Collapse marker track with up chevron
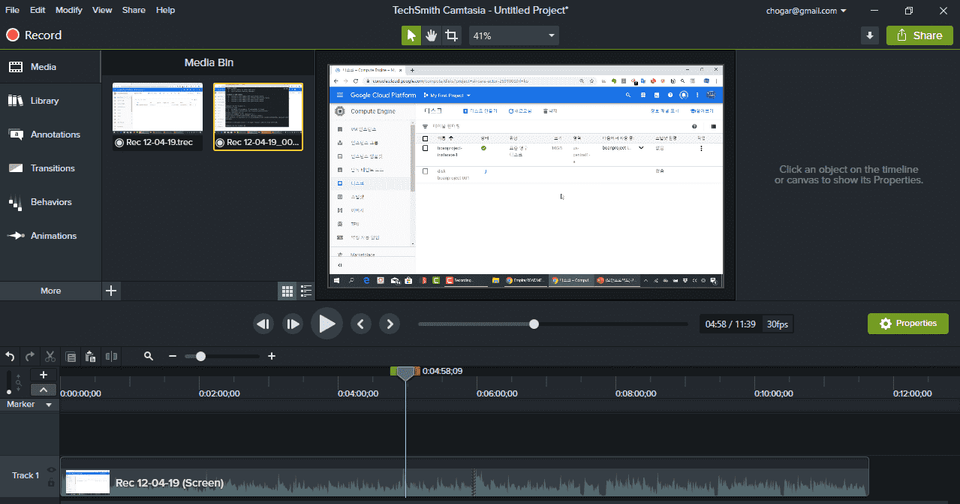The image size is (960, 504). point(43,389)
